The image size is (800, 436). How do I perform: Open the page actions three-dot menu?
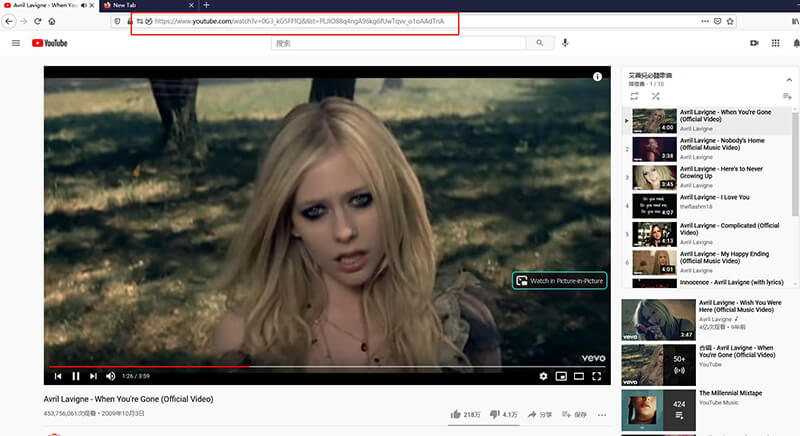coord(705,21)
